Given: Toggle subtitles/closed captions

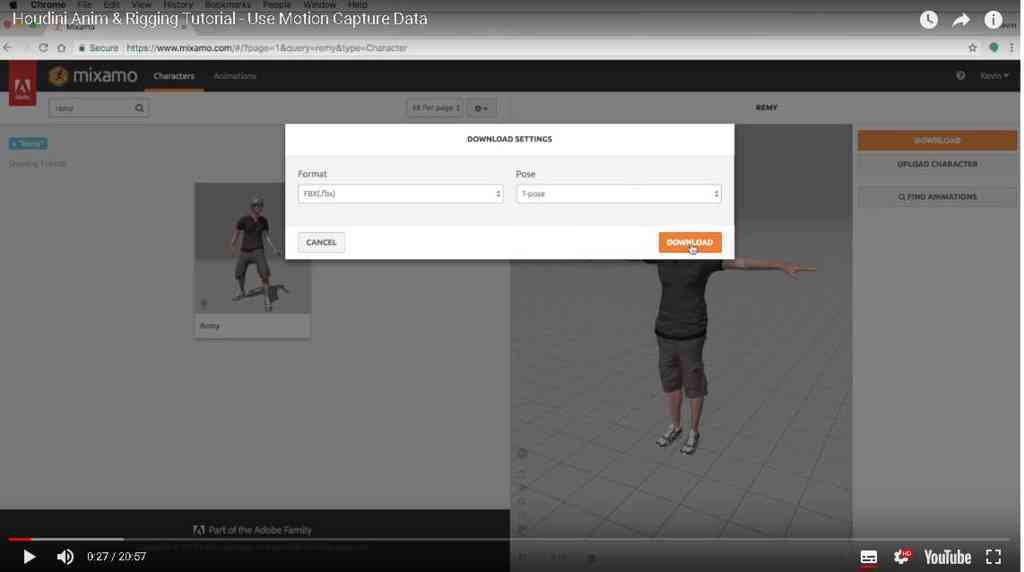Looking at the screenshot, I should tap(869, 558).
